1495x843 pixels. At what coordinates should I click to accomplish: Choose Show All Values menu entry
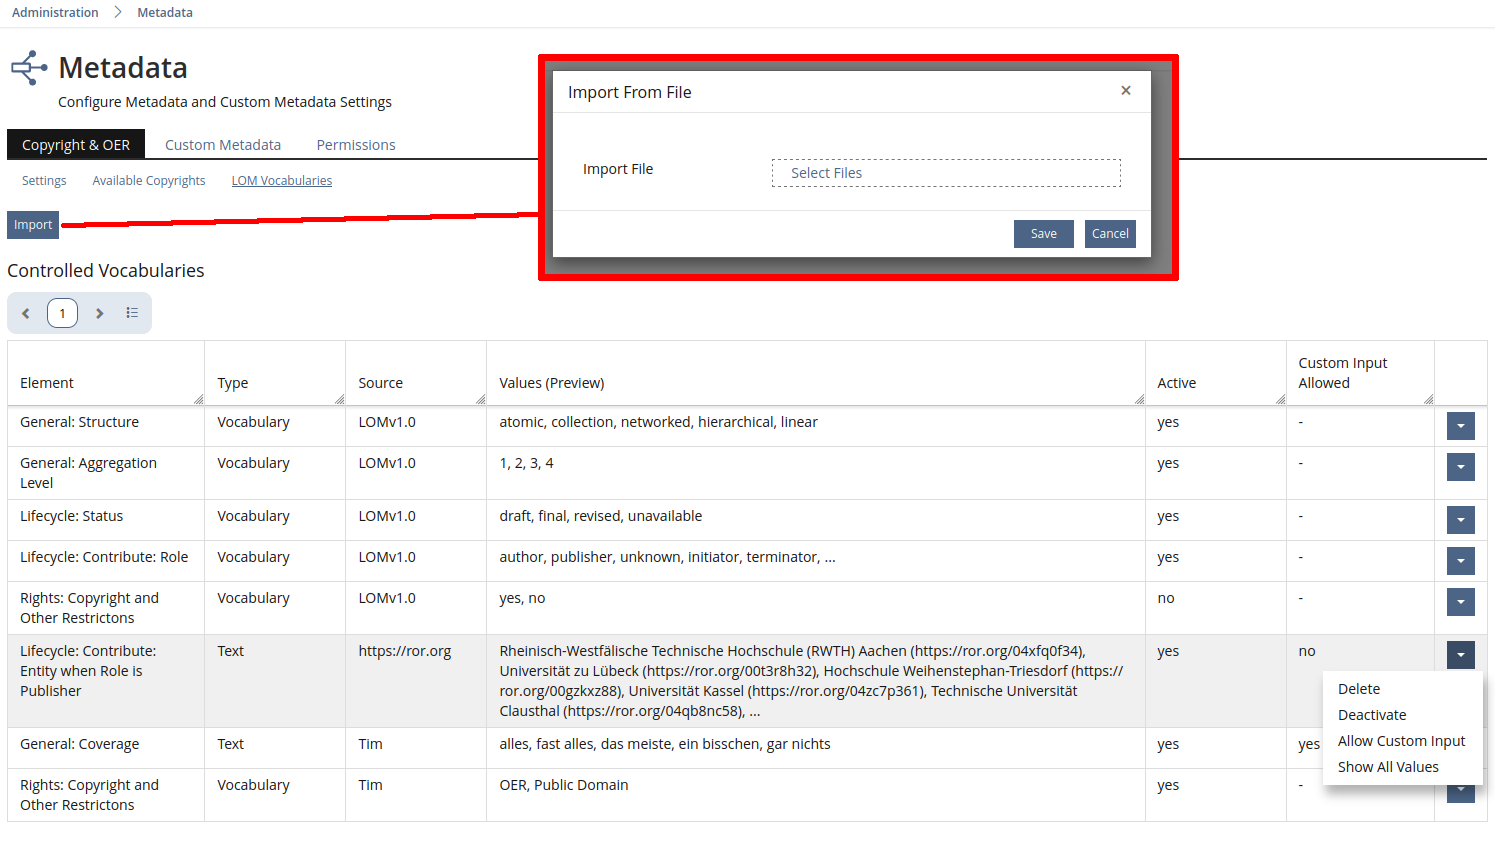coord(1387,767)
